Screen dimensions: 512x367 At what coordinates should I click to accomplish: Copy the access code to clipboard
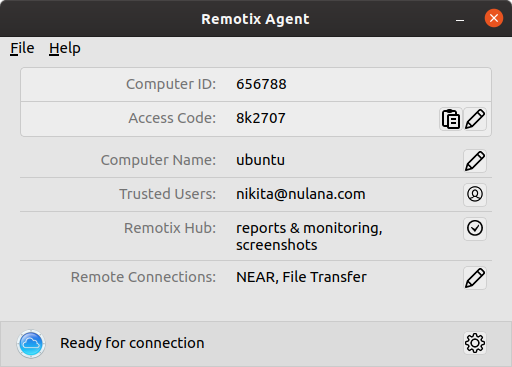click(451, 119)
